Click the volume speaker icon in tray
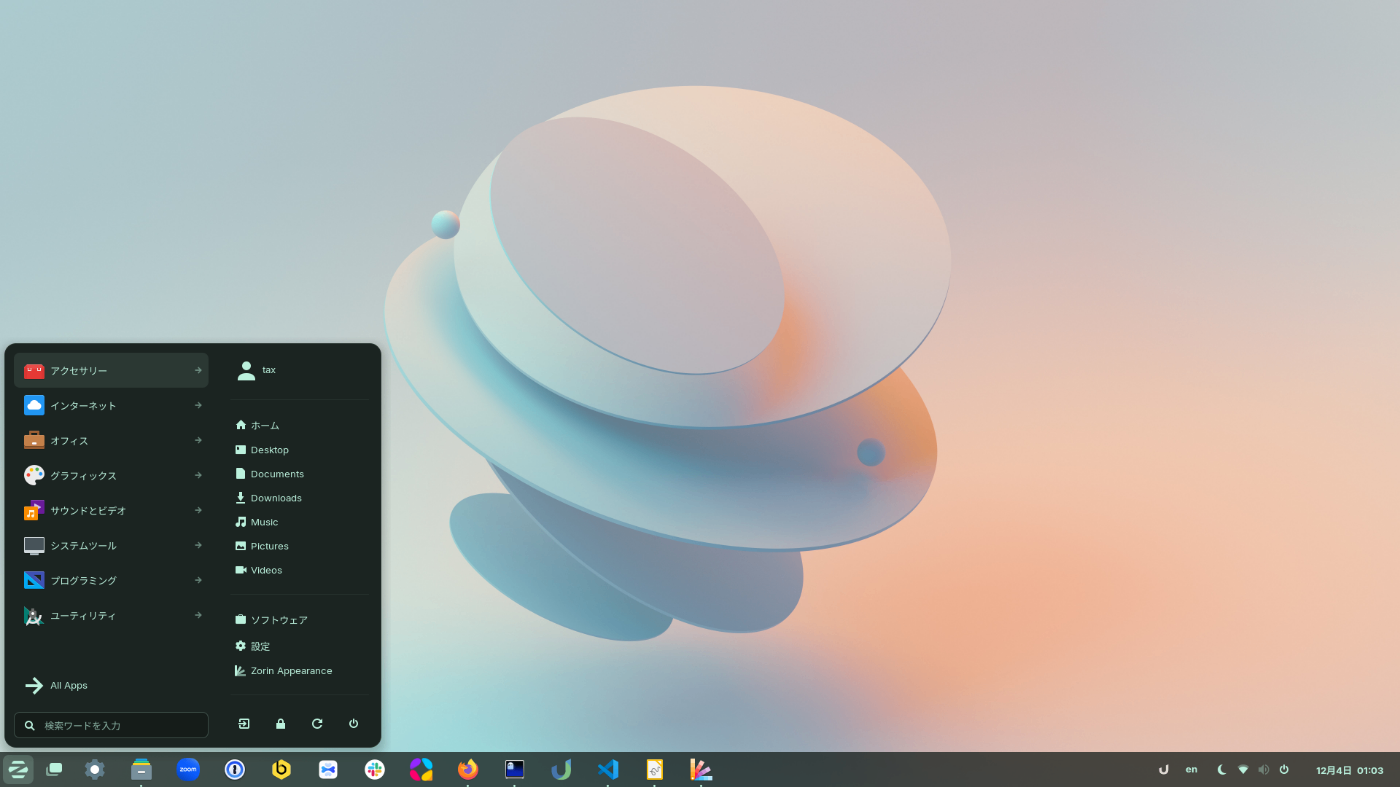Viewport: 1400px width, 787px height. pos(1263,769)
